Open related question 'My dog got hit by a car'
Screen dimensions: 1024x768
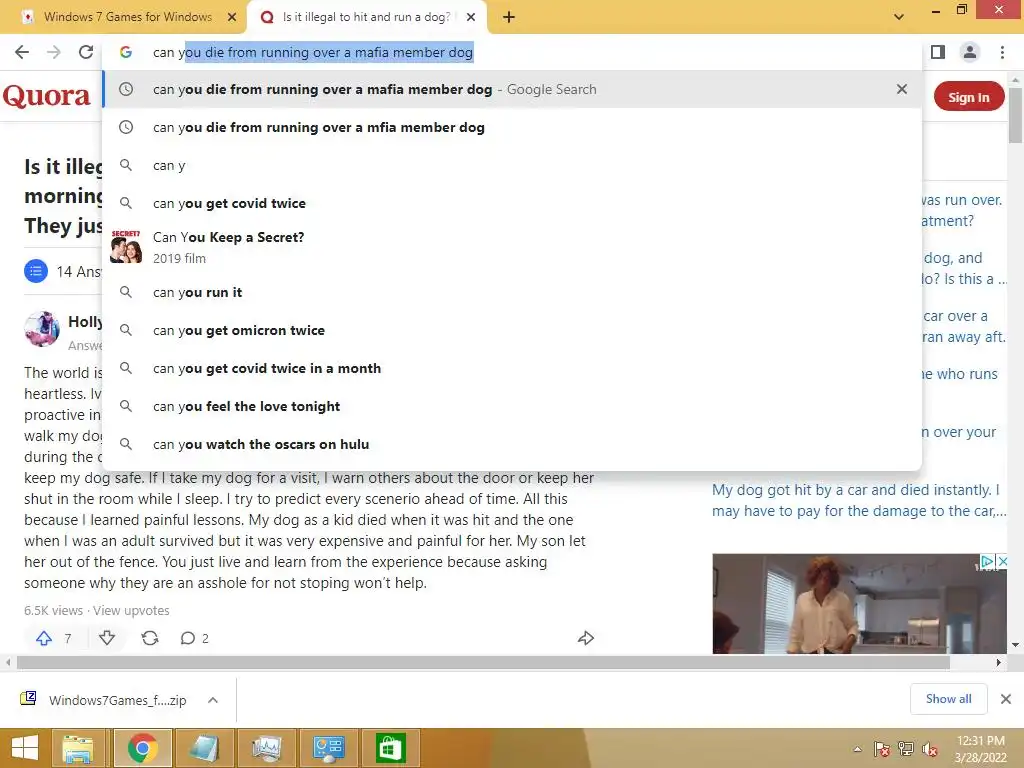coord(859,500)
